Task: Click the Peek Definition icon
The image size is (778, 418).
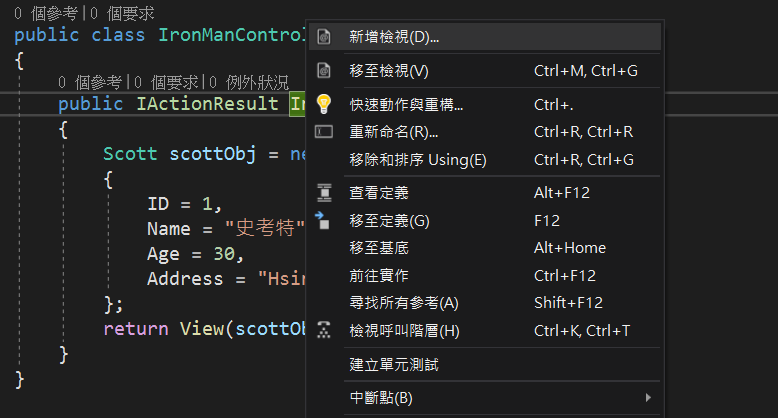Action: 324,193
